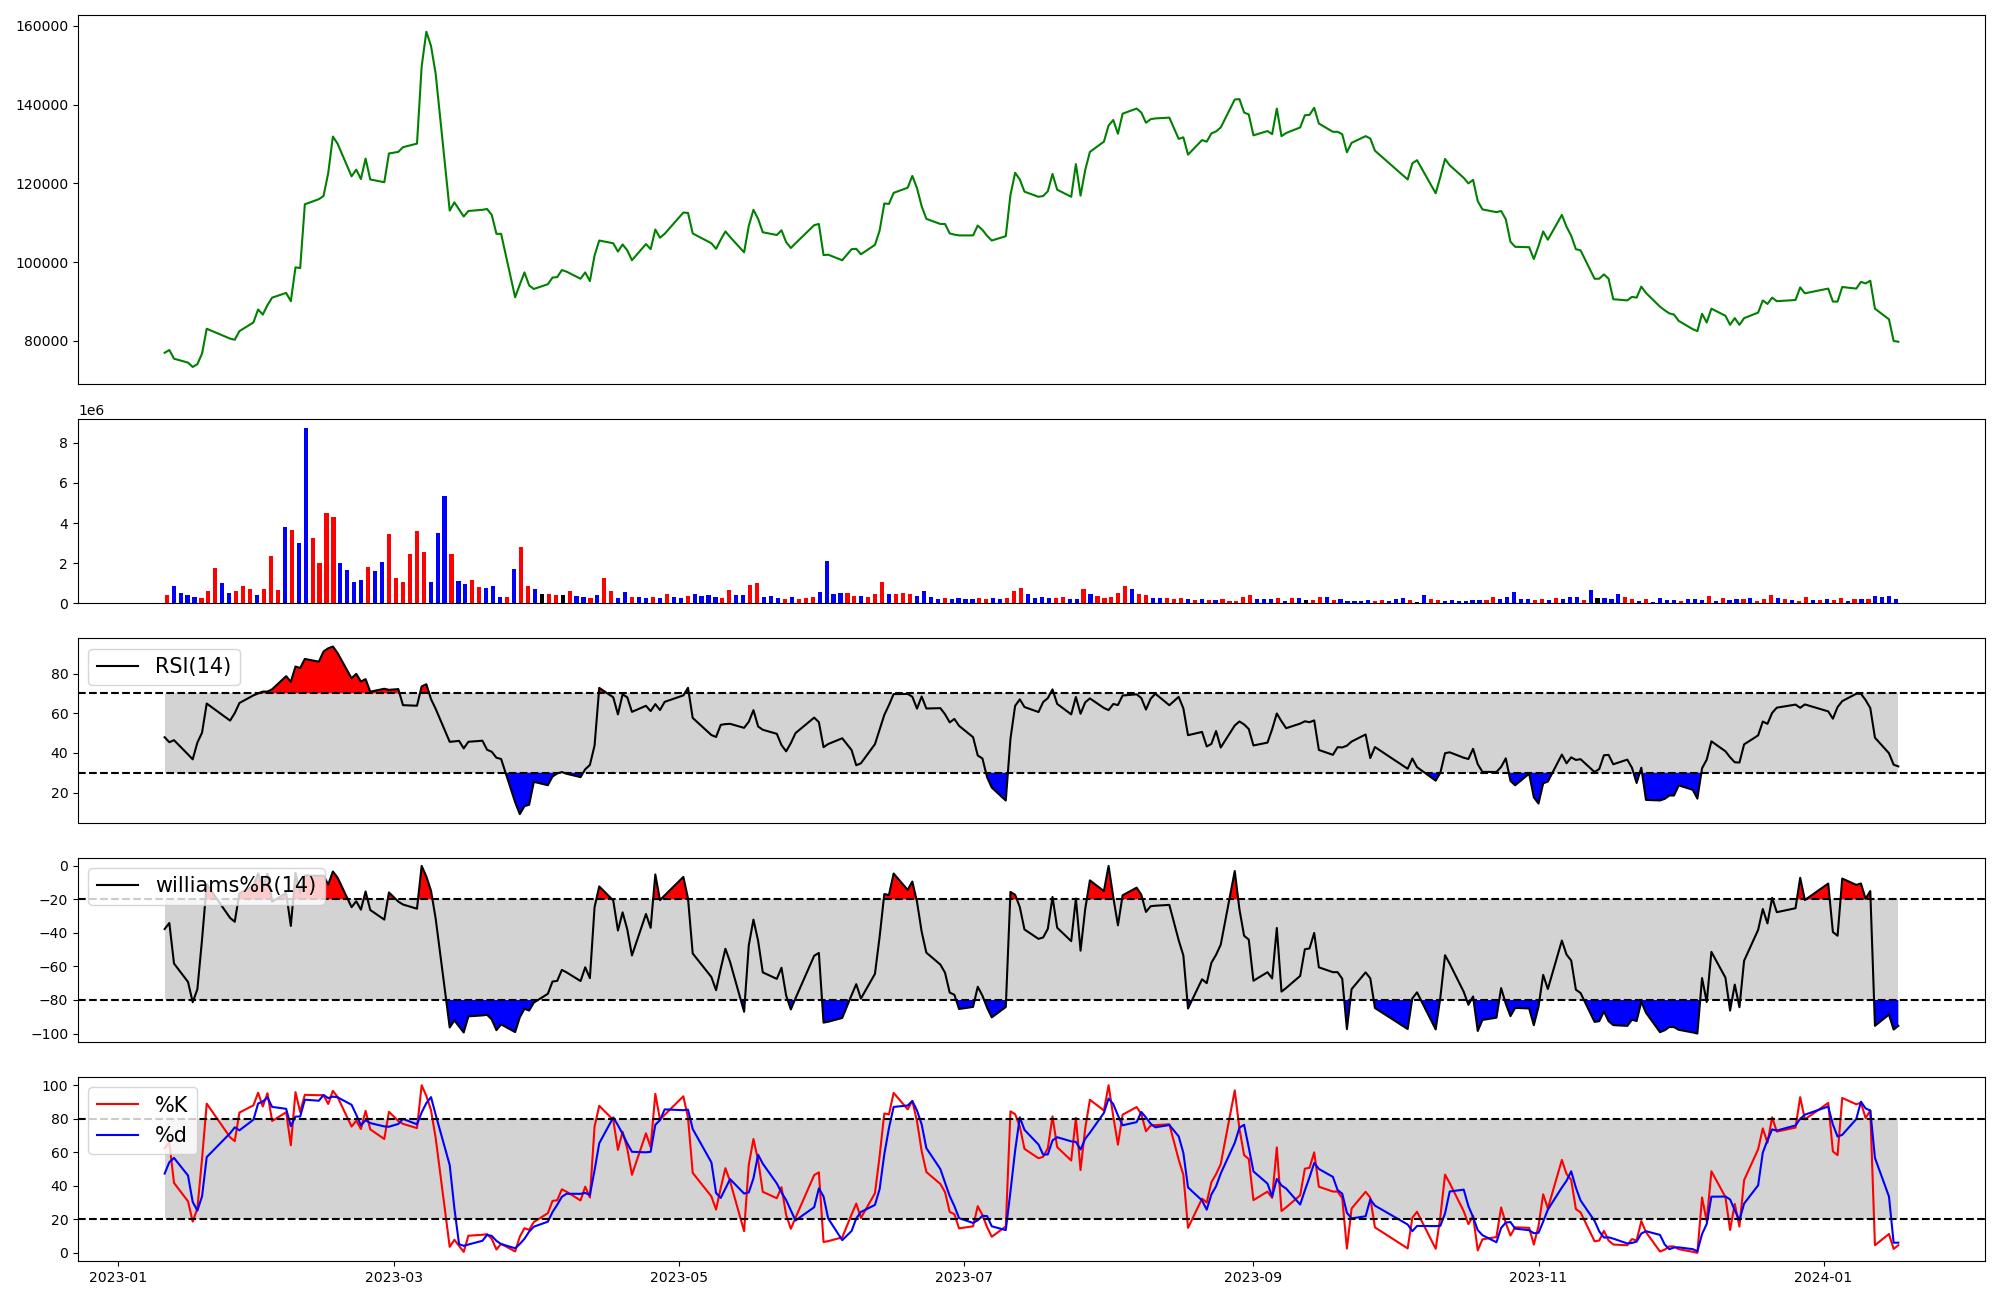Click the %d legend entry
This screenshot has height=1300, width=2000.
click(171, 1135)
